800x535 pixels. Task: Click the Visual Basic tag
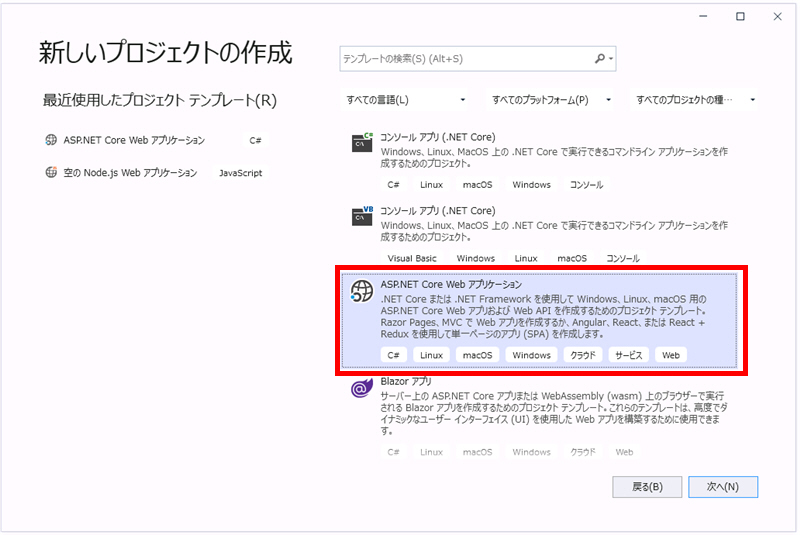tap(412, 258)
